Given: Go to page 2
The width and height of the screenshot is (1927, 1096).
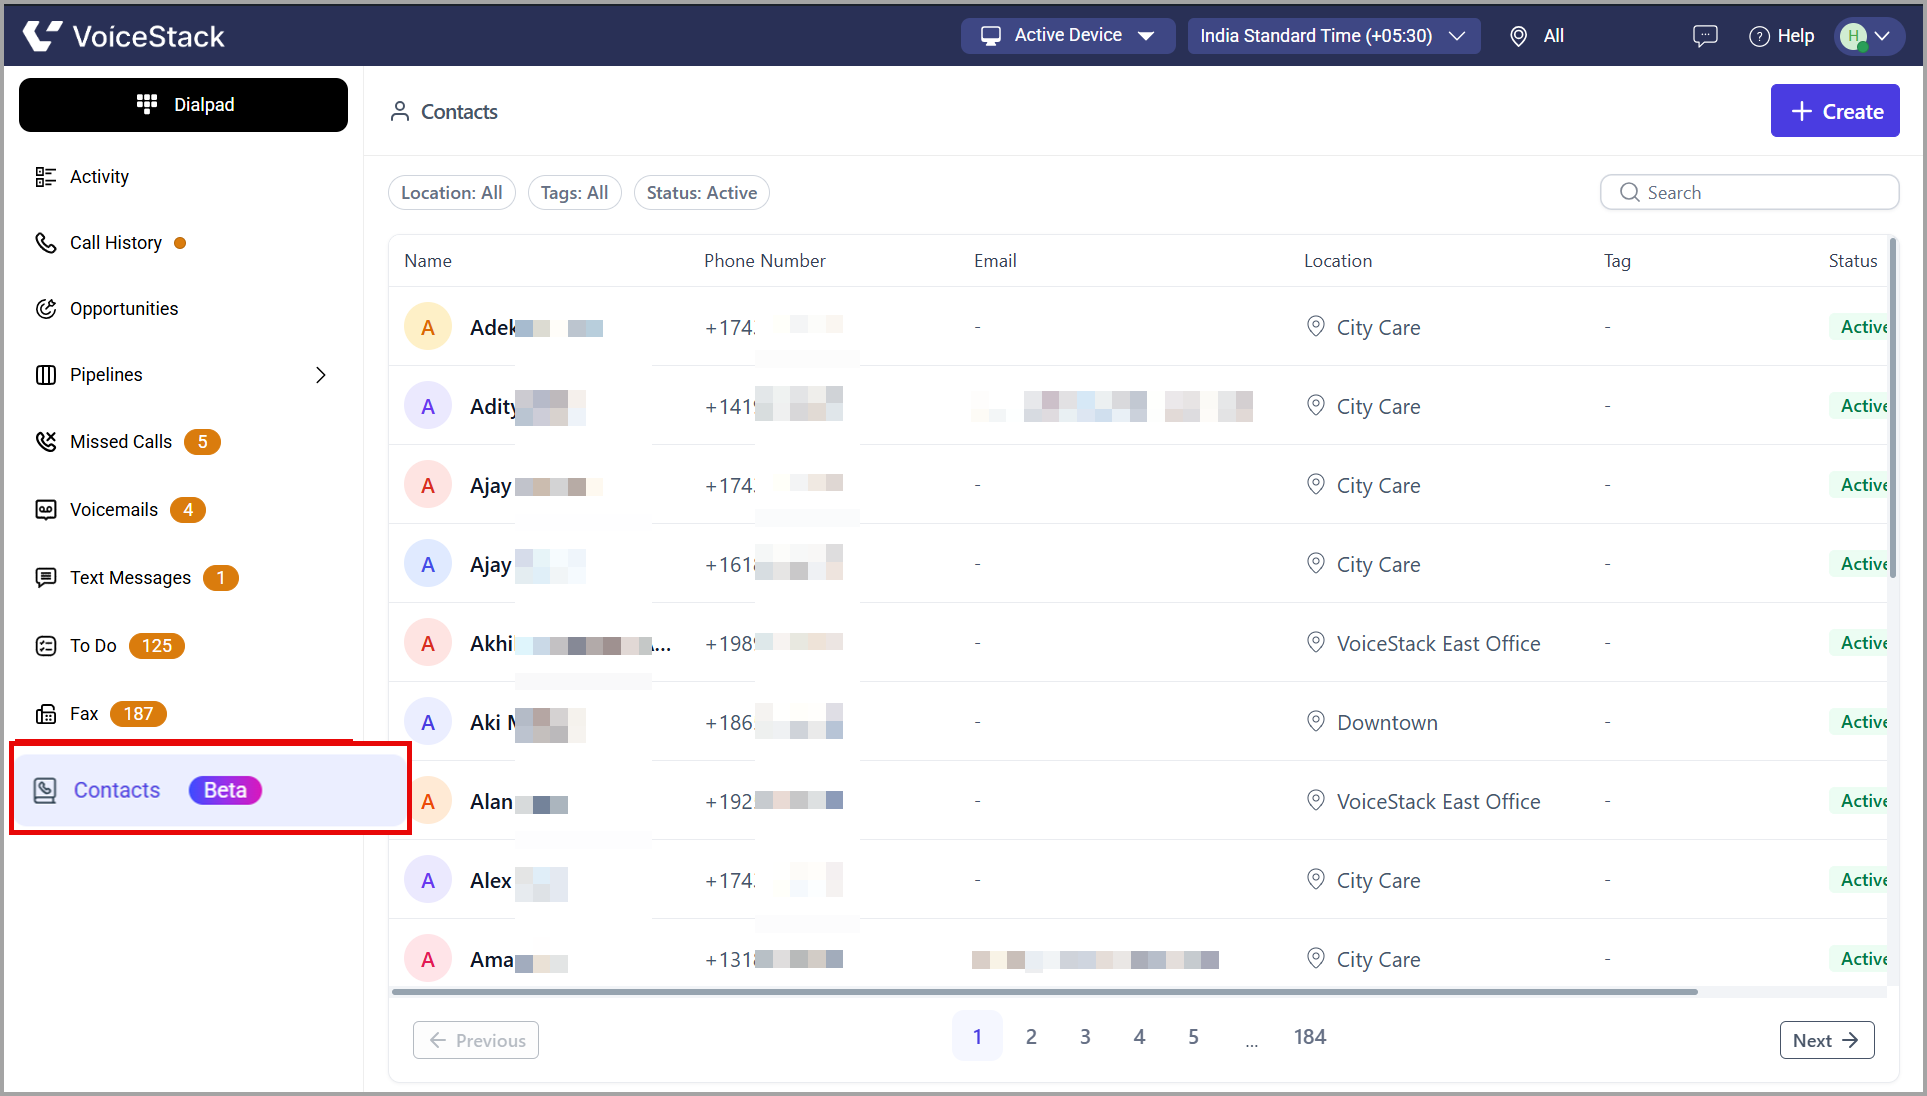Looking at the screenshot, I should 1031,1037.
